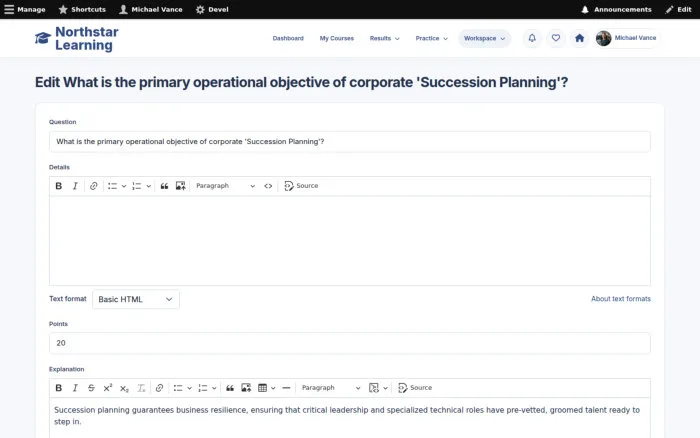
Task: Open the Devel toolbar menu
Action: 212,9
